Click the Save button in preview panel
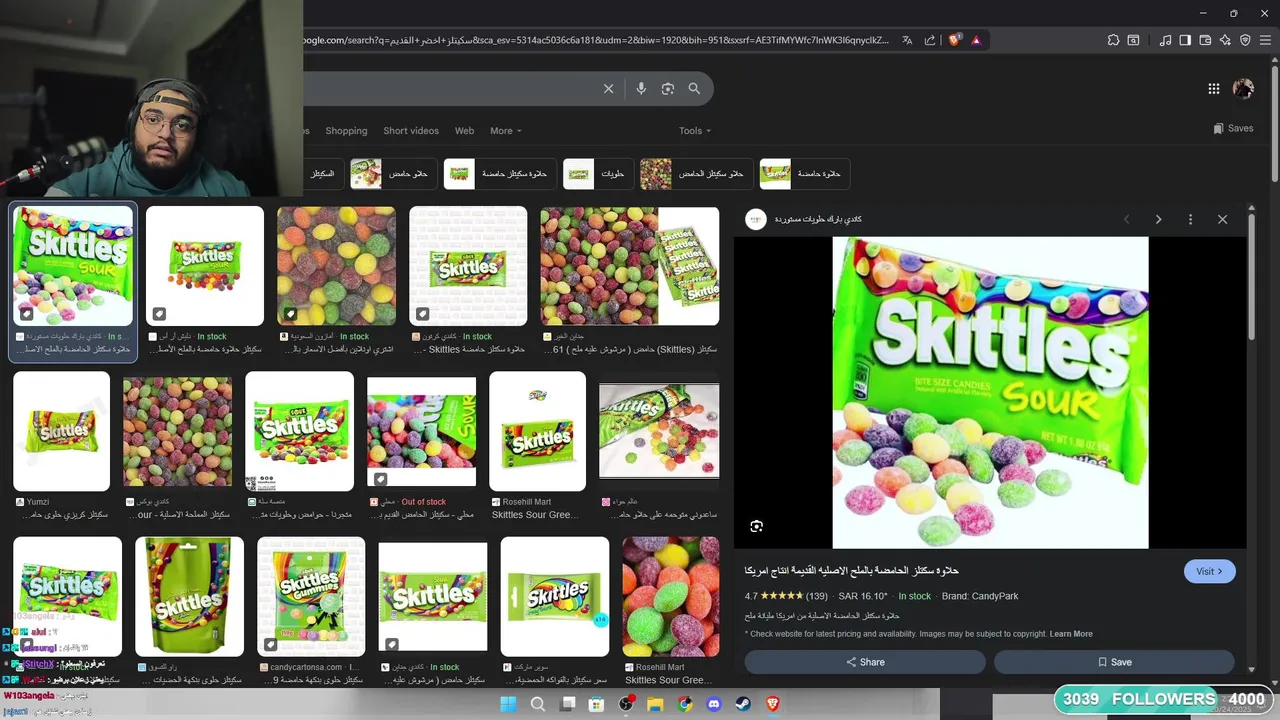The width and height of the screenshot is (1280, 720). pos(1114,662)
